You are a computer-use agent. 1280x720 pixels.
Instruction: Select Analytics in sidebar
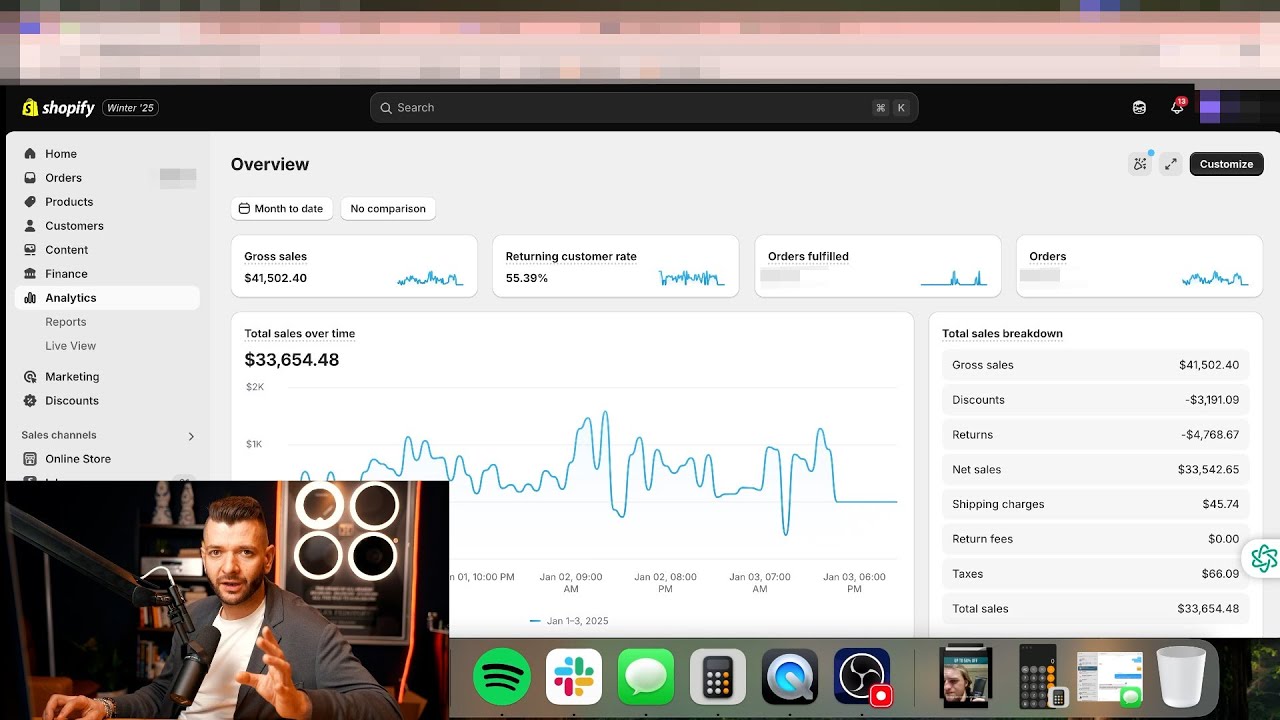pos(107,298)
